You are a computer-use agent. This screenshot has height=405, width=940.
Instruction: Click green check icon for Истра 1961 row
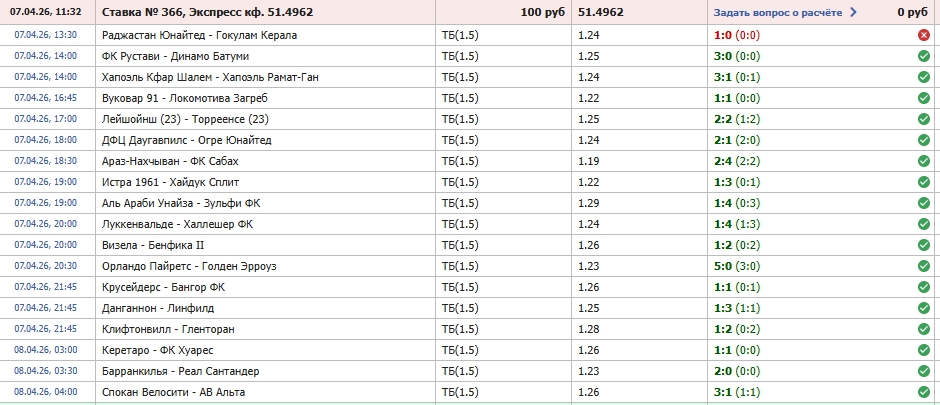pyautogui.click(x=924, y=182)
